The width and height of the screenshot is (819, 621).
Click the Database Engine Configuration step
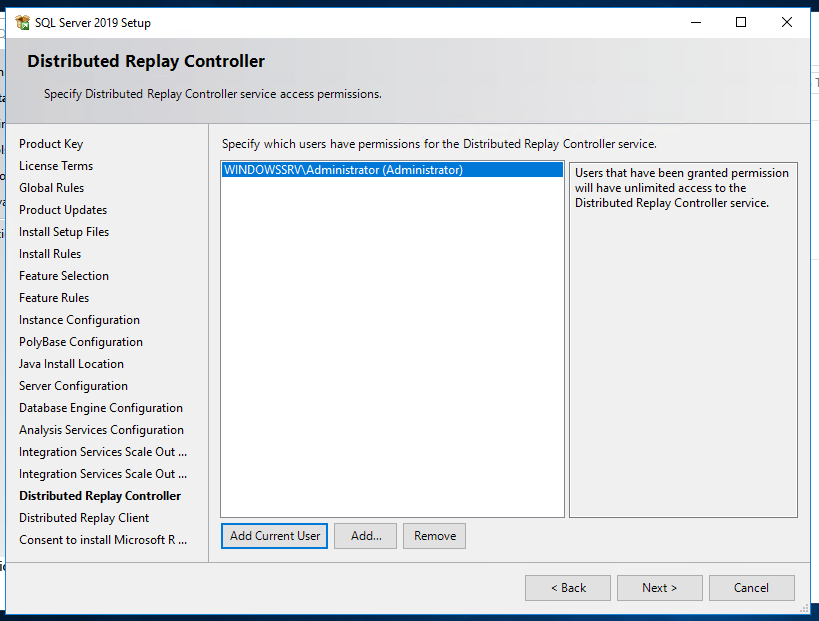(x=101, y=407)
